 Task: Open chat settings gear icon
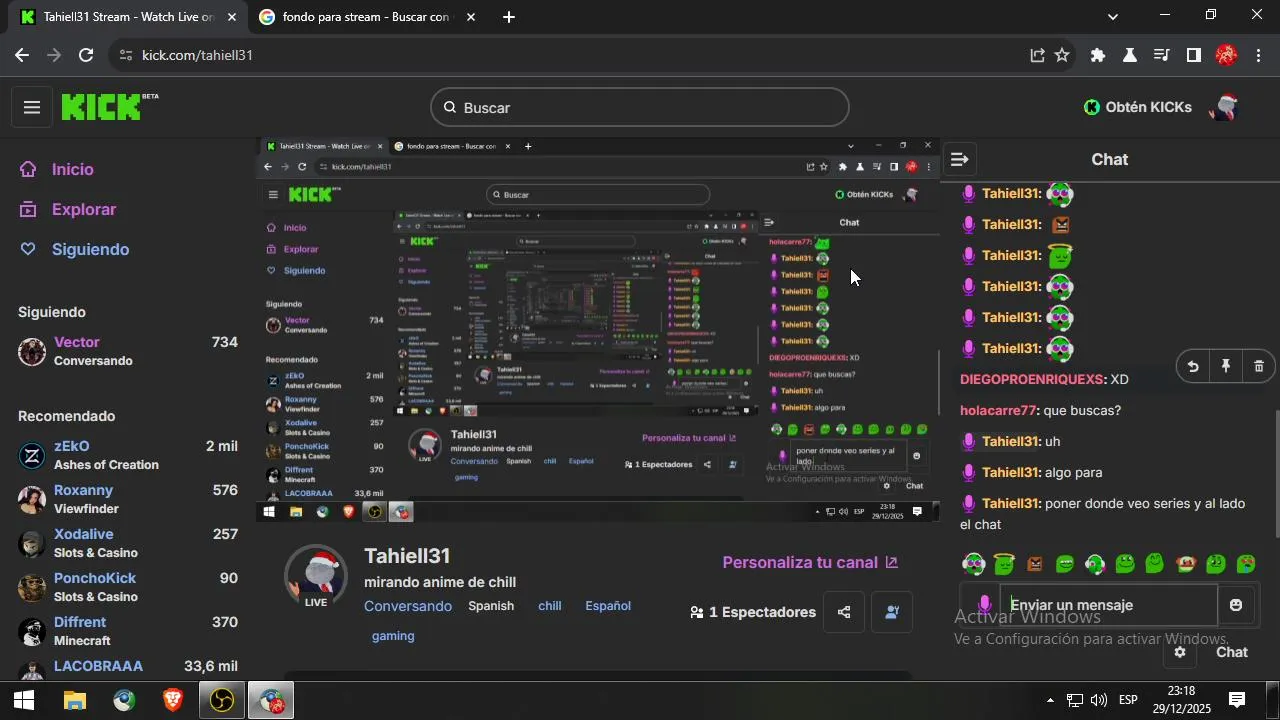tap(1180, 652)
